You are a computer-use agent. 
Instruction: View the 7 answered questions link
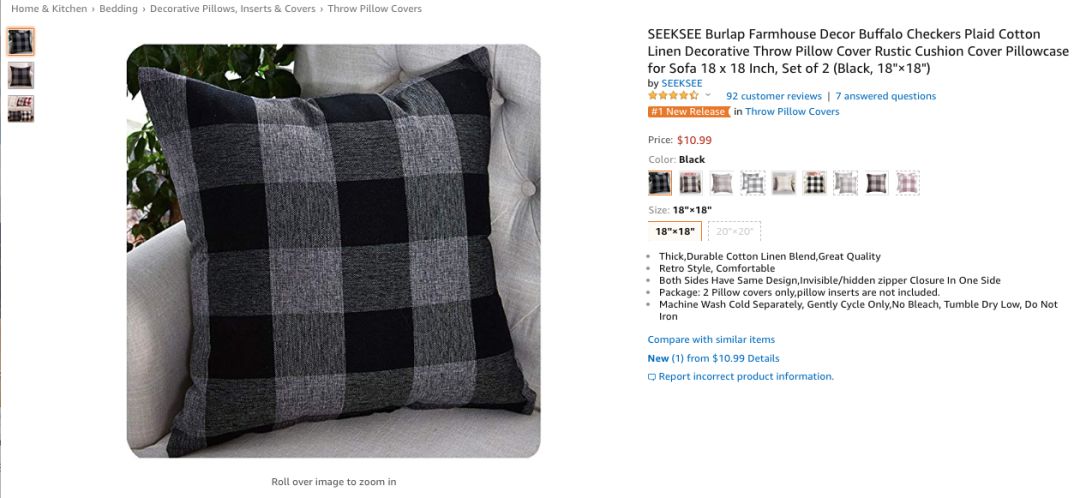pos(886,96)
